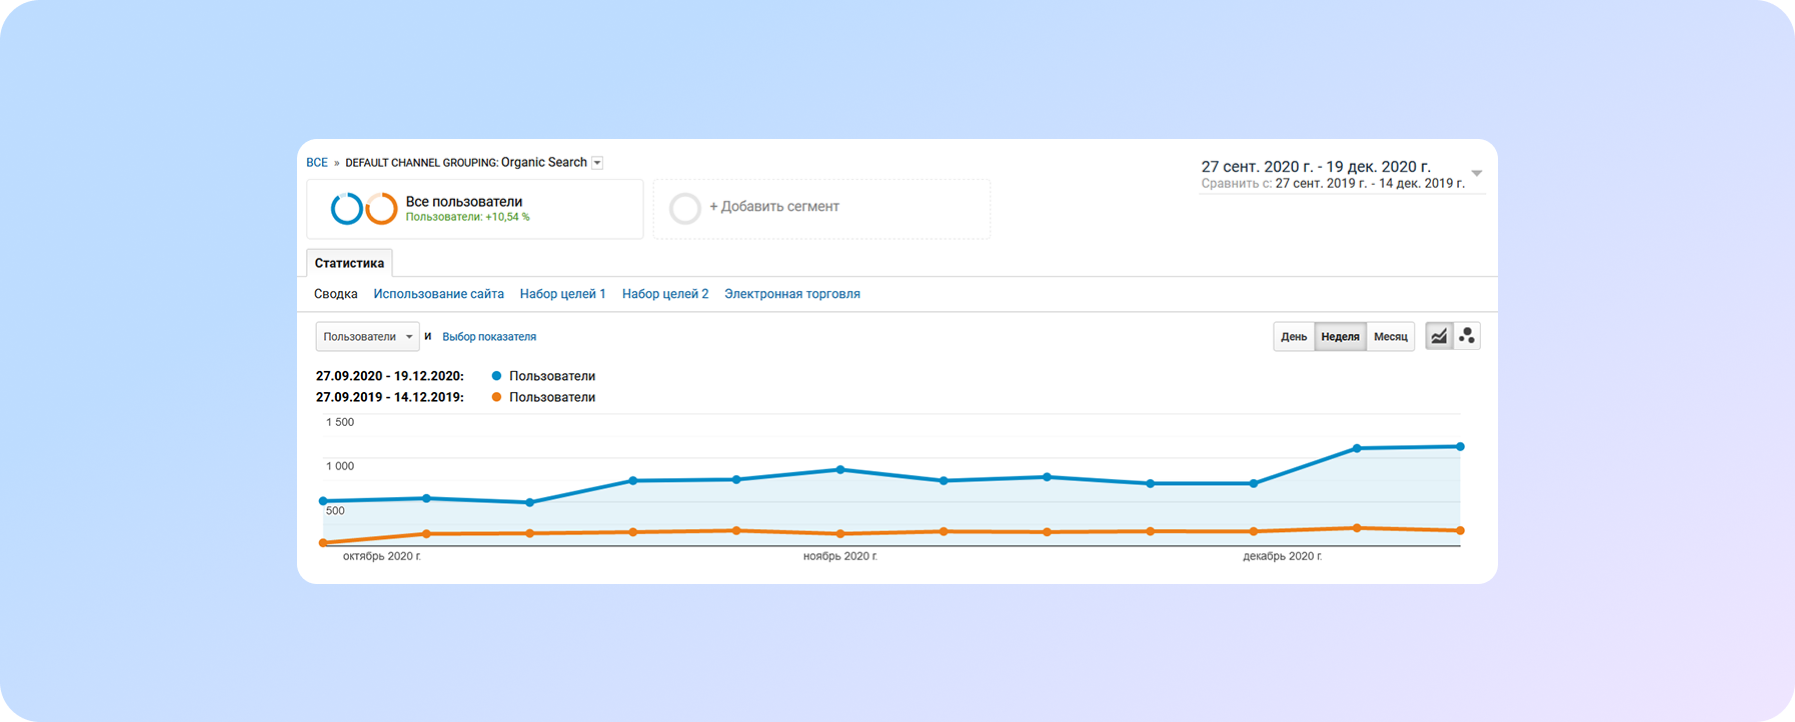The width and height of the screenshot is (1795, 722).
Task: Click the blue legend dot for 2020 Пользователи
Action: [496, 376]
